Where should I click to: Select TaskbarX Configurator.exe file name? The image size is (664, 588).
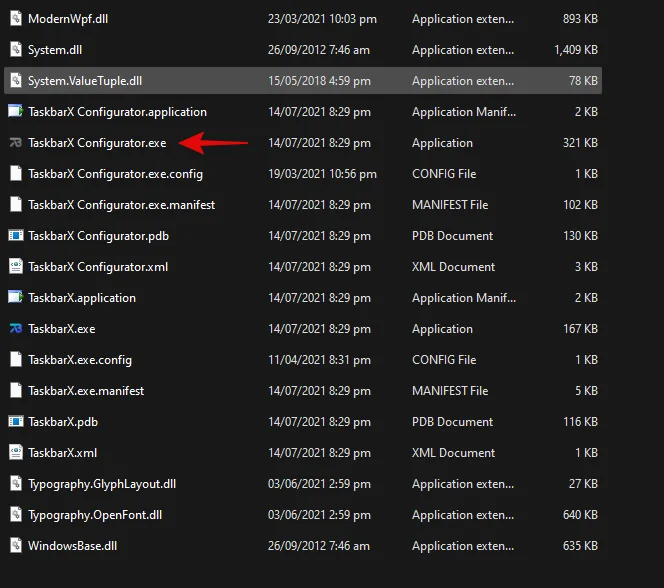(x=97, y=143)
